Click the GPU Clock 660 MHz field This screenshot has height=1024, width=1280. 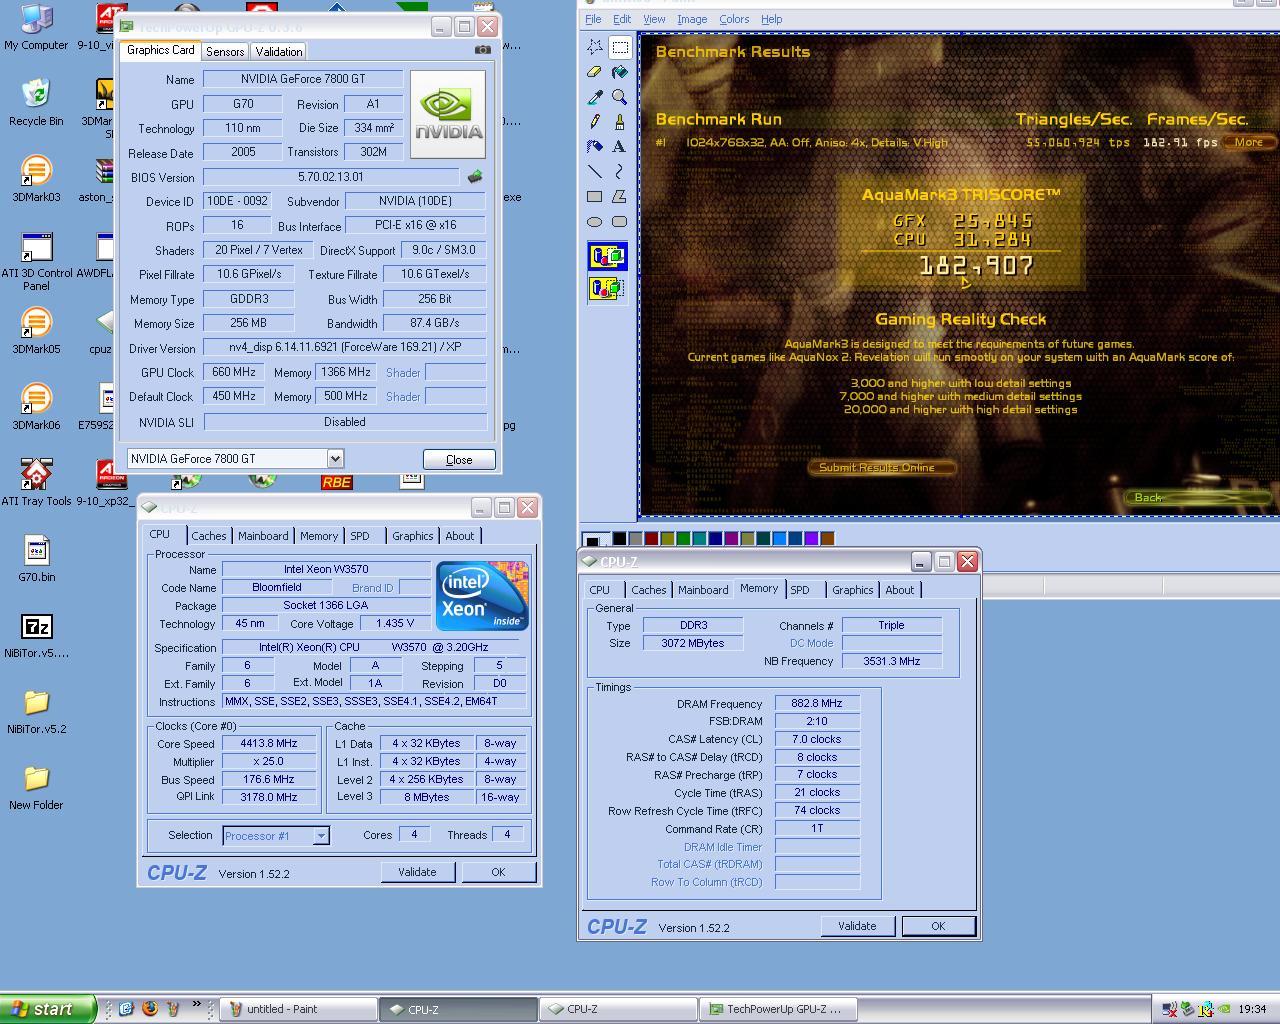click(x=234, y=372)
